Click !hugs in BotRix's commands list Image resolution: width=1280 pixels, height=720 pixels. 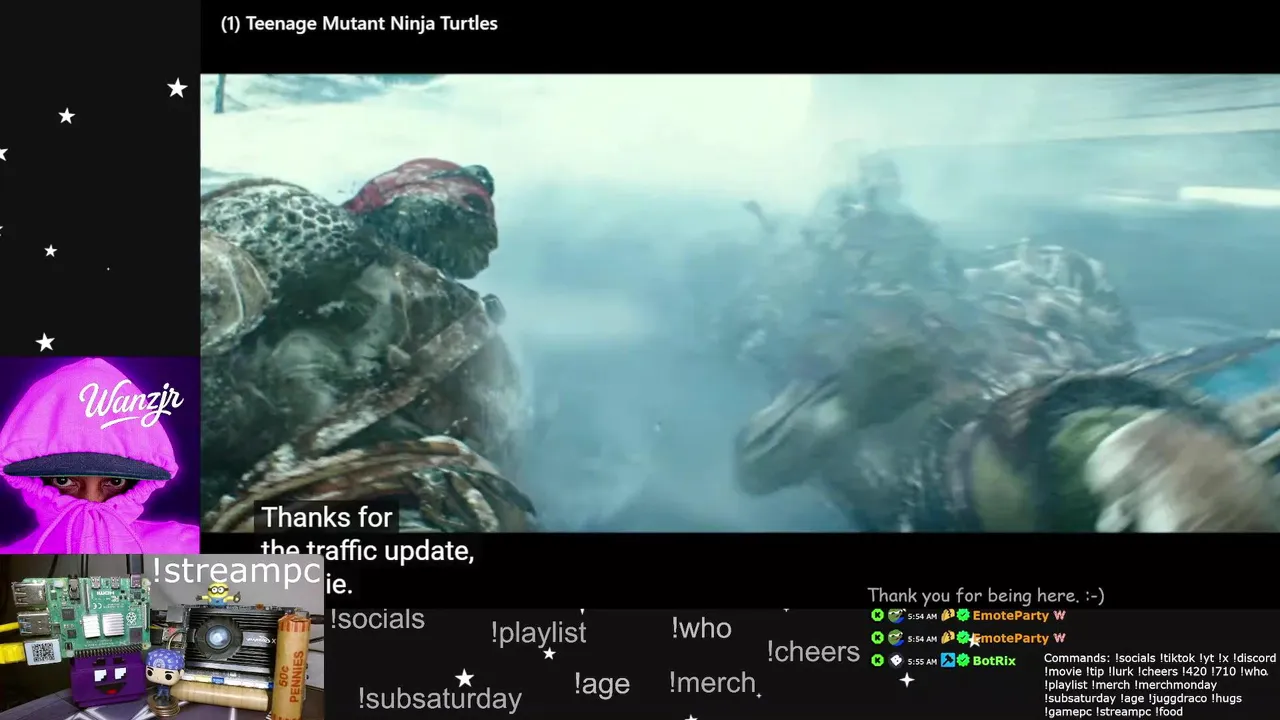(1226, 698)
